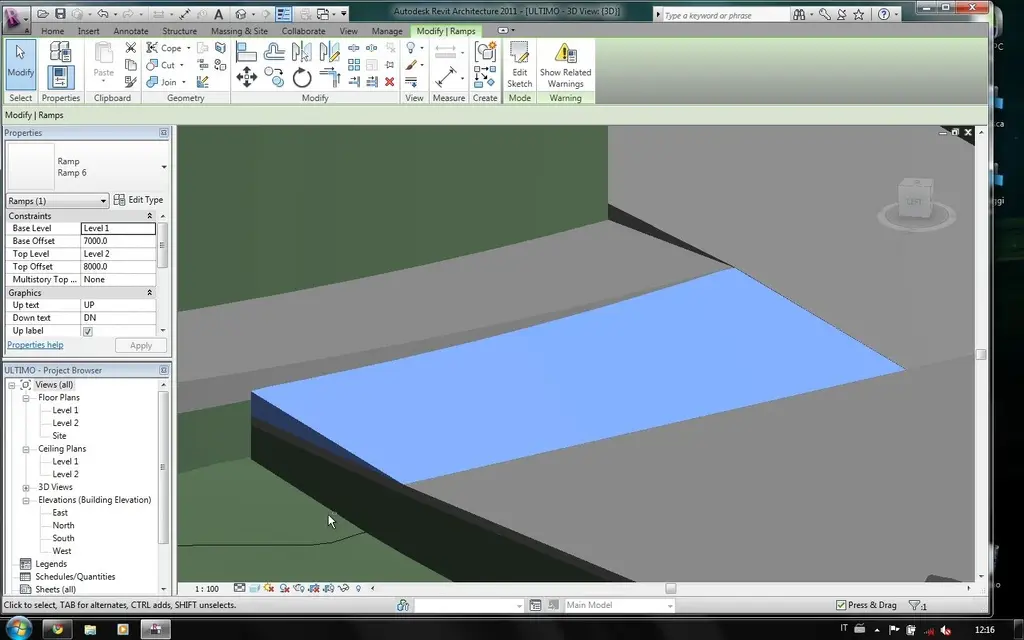This screenshot has height=640, width=1024.
Task: Toggle the Properties palette icon
Action: pyautogui.click(x=60, y=77)
